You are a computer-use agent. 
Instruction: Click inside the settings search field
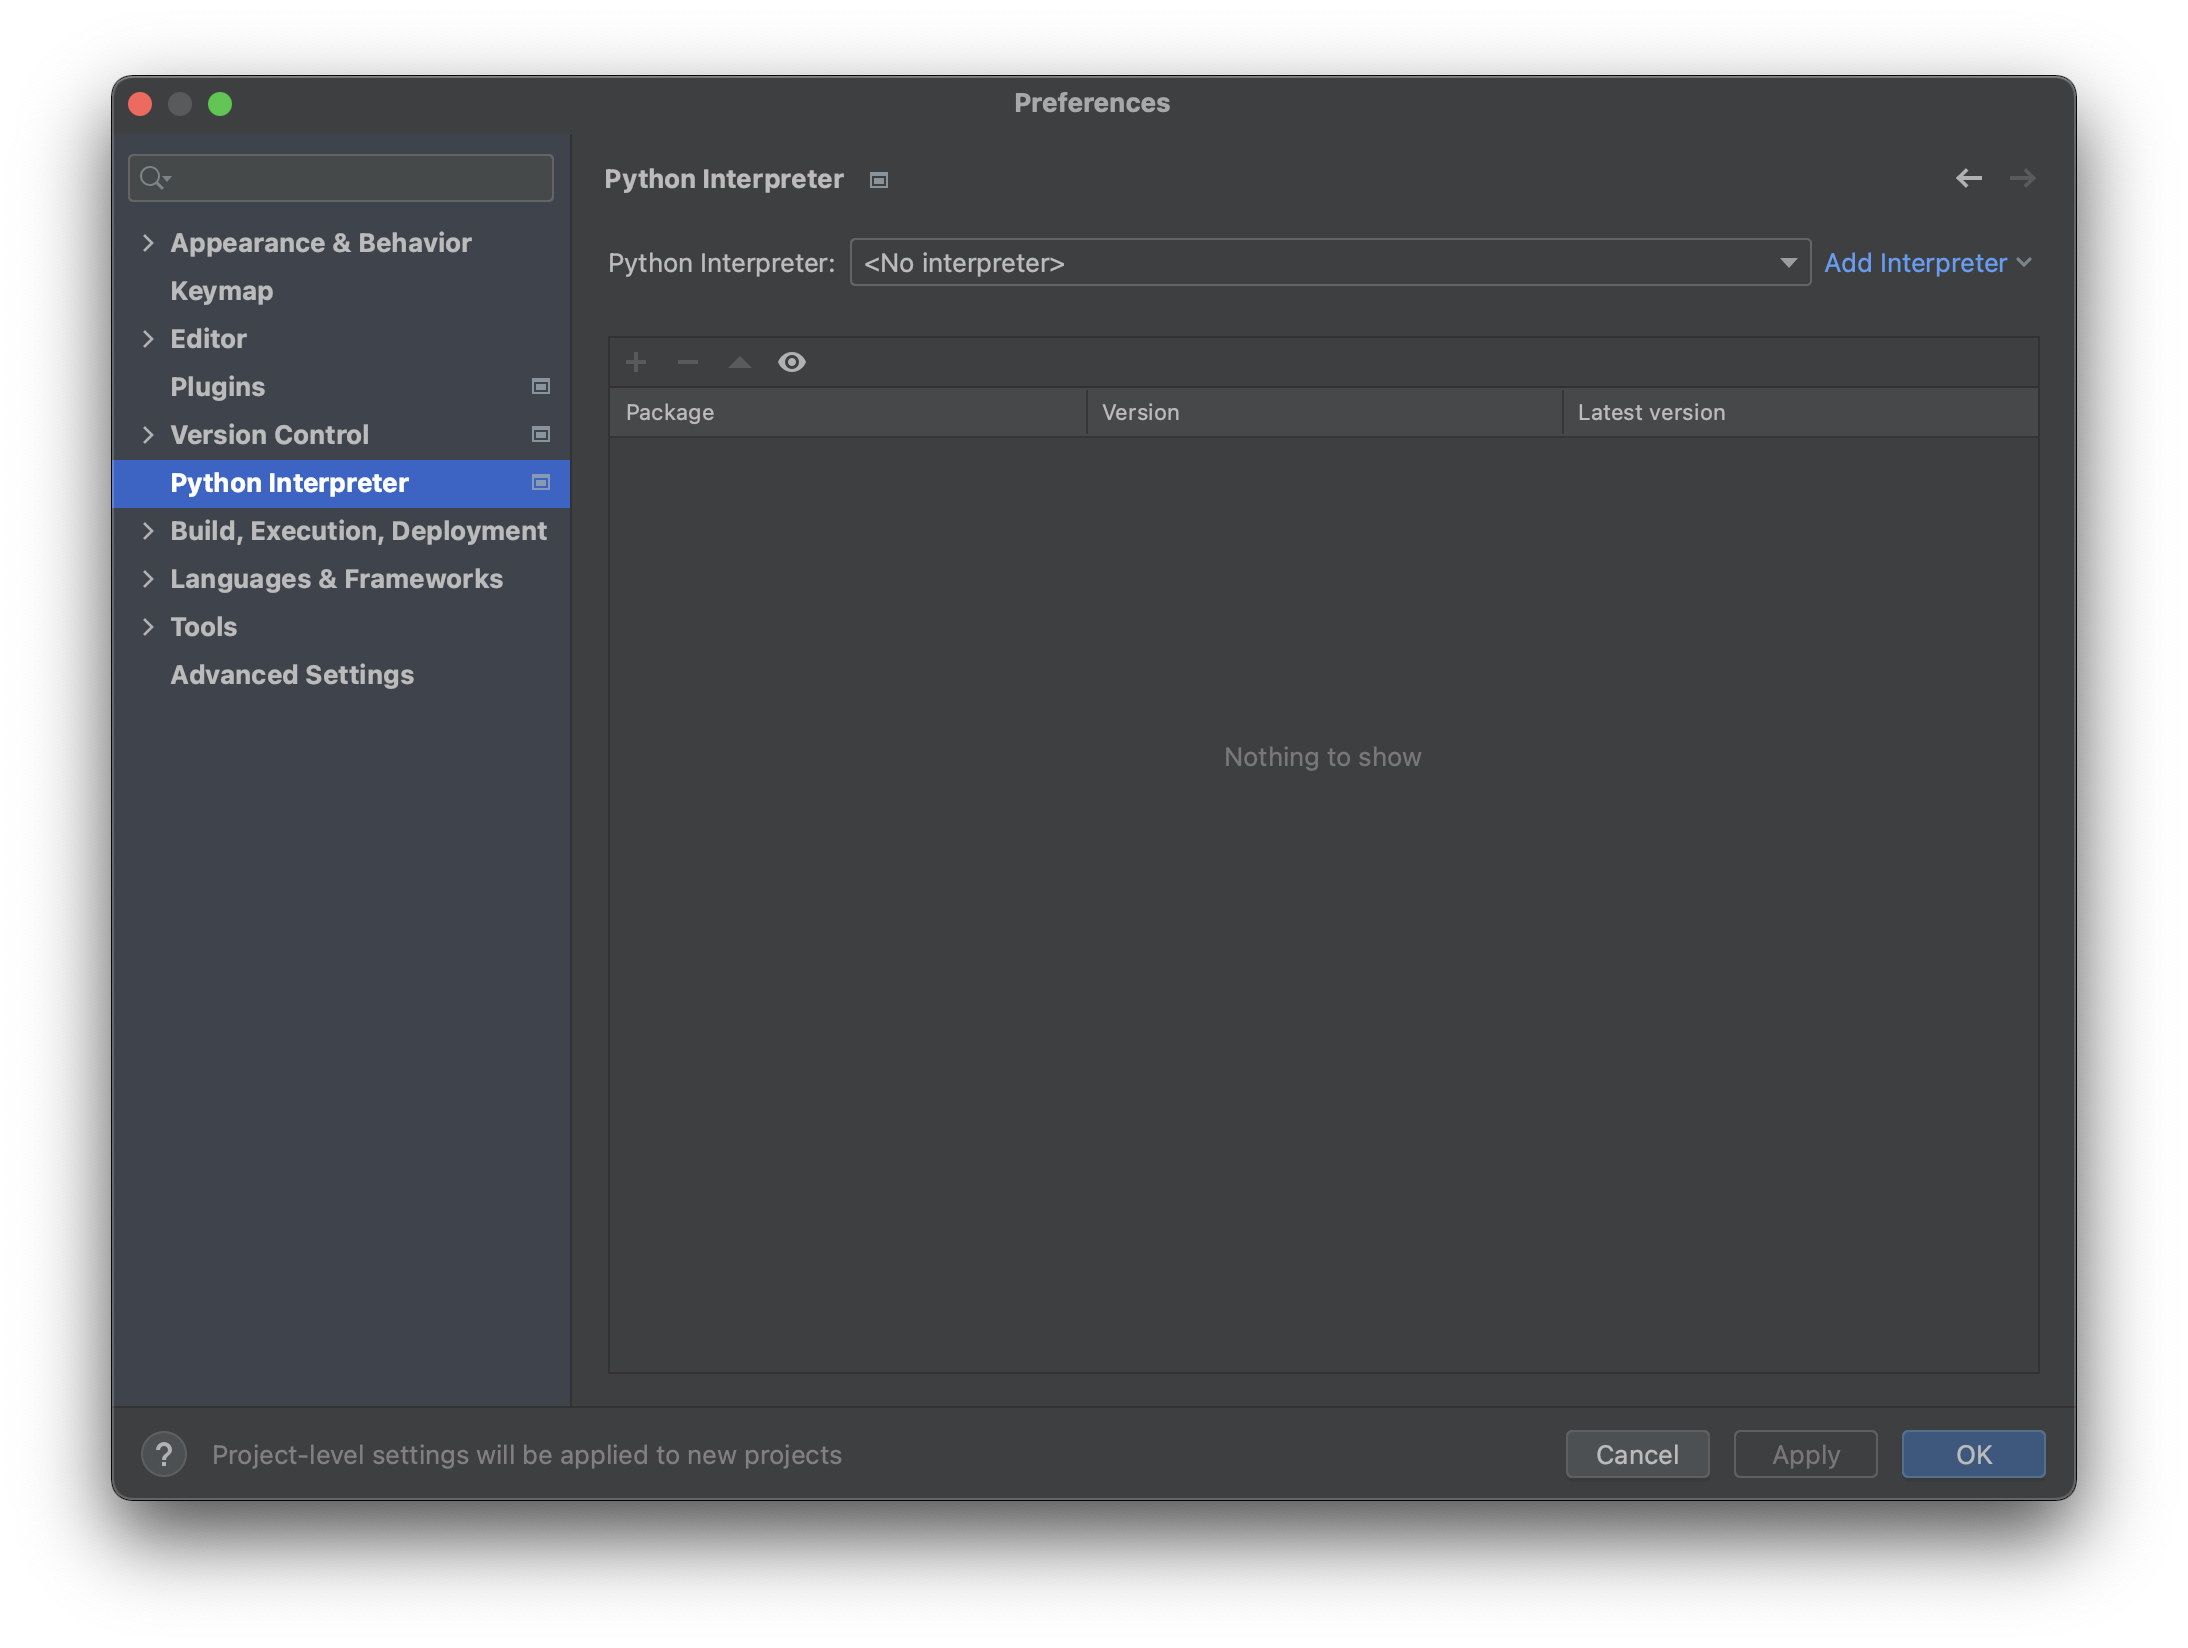[x=340, y=177]
